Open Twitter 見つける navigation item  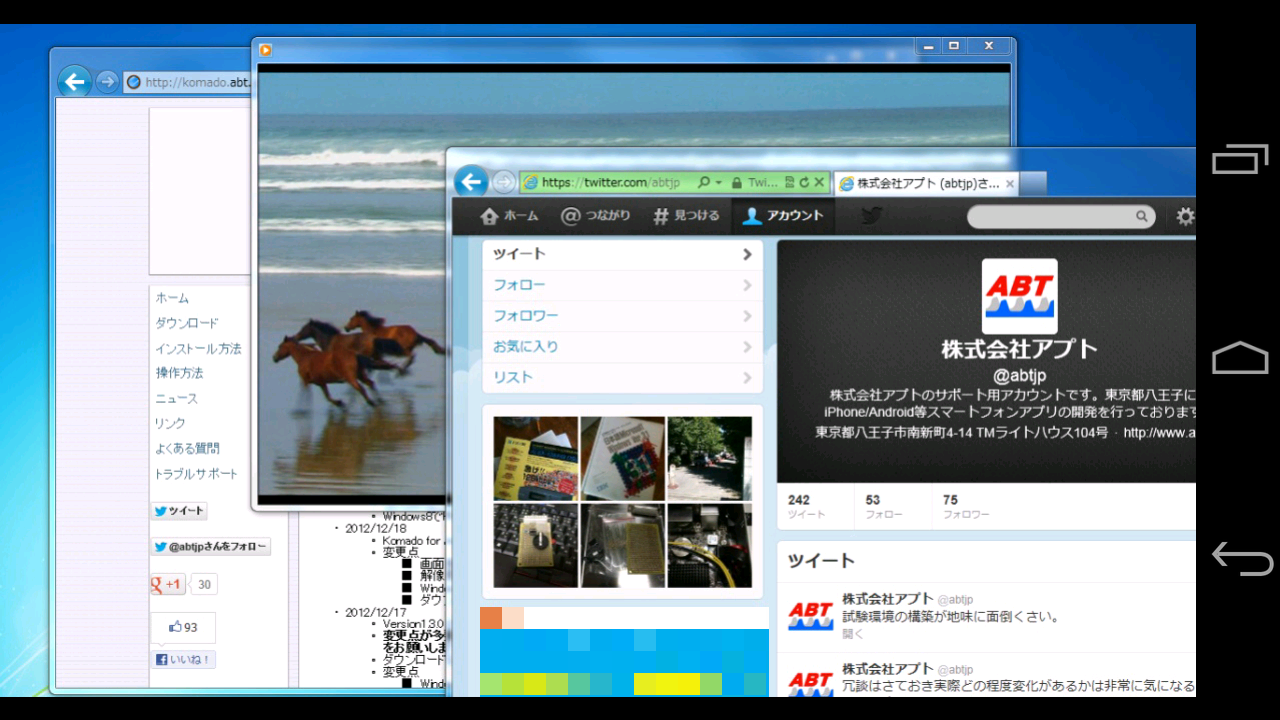(x=686, y=216)
